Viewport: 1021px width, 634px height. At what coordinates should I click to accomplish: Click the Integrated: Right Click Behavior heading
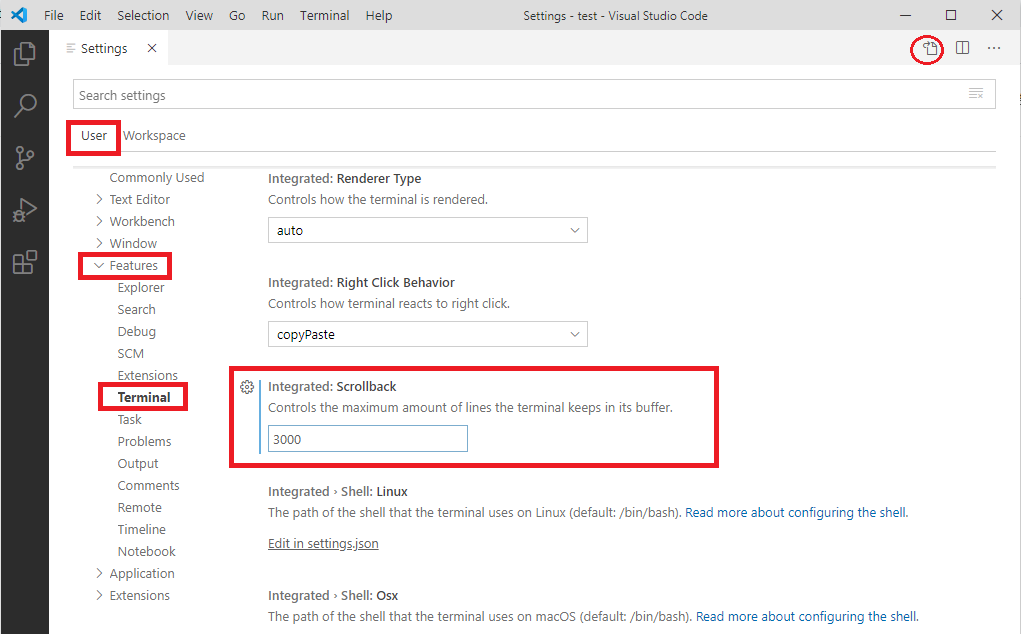[x=361, y=283]
